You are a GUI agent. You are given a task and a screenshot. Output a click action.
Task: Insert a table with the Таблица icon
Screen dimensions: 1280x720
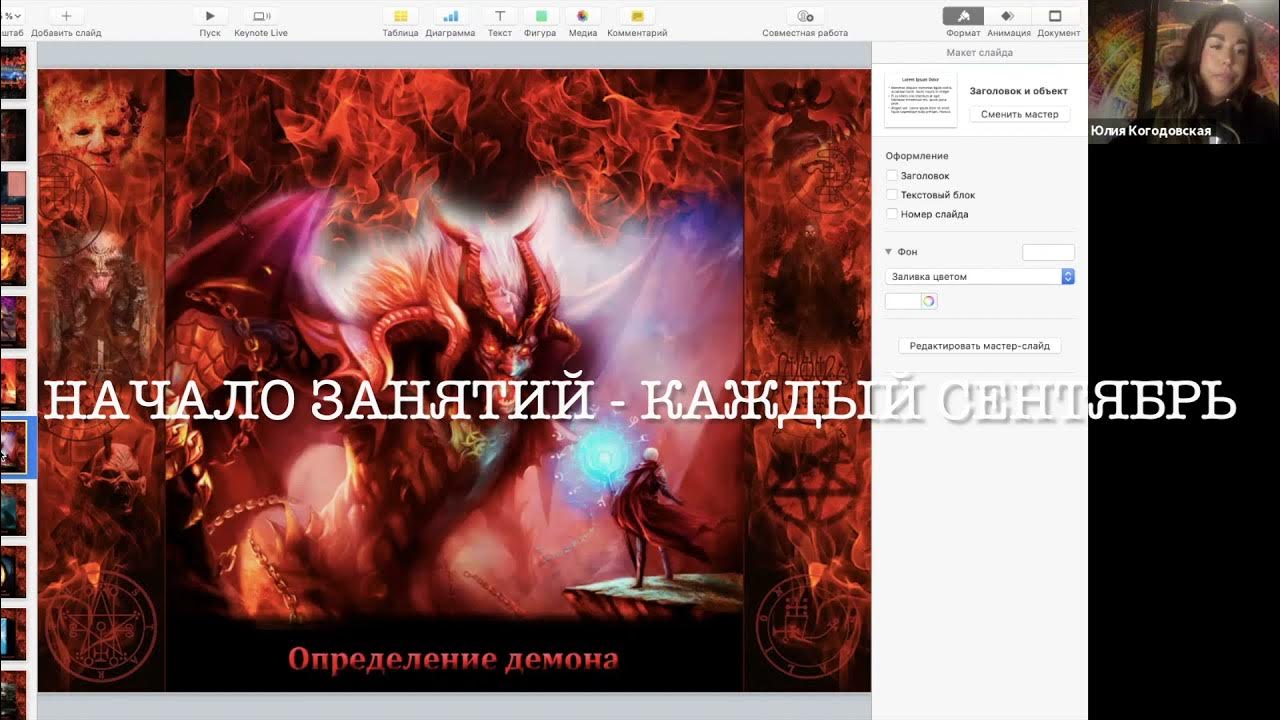coord(400,16)
